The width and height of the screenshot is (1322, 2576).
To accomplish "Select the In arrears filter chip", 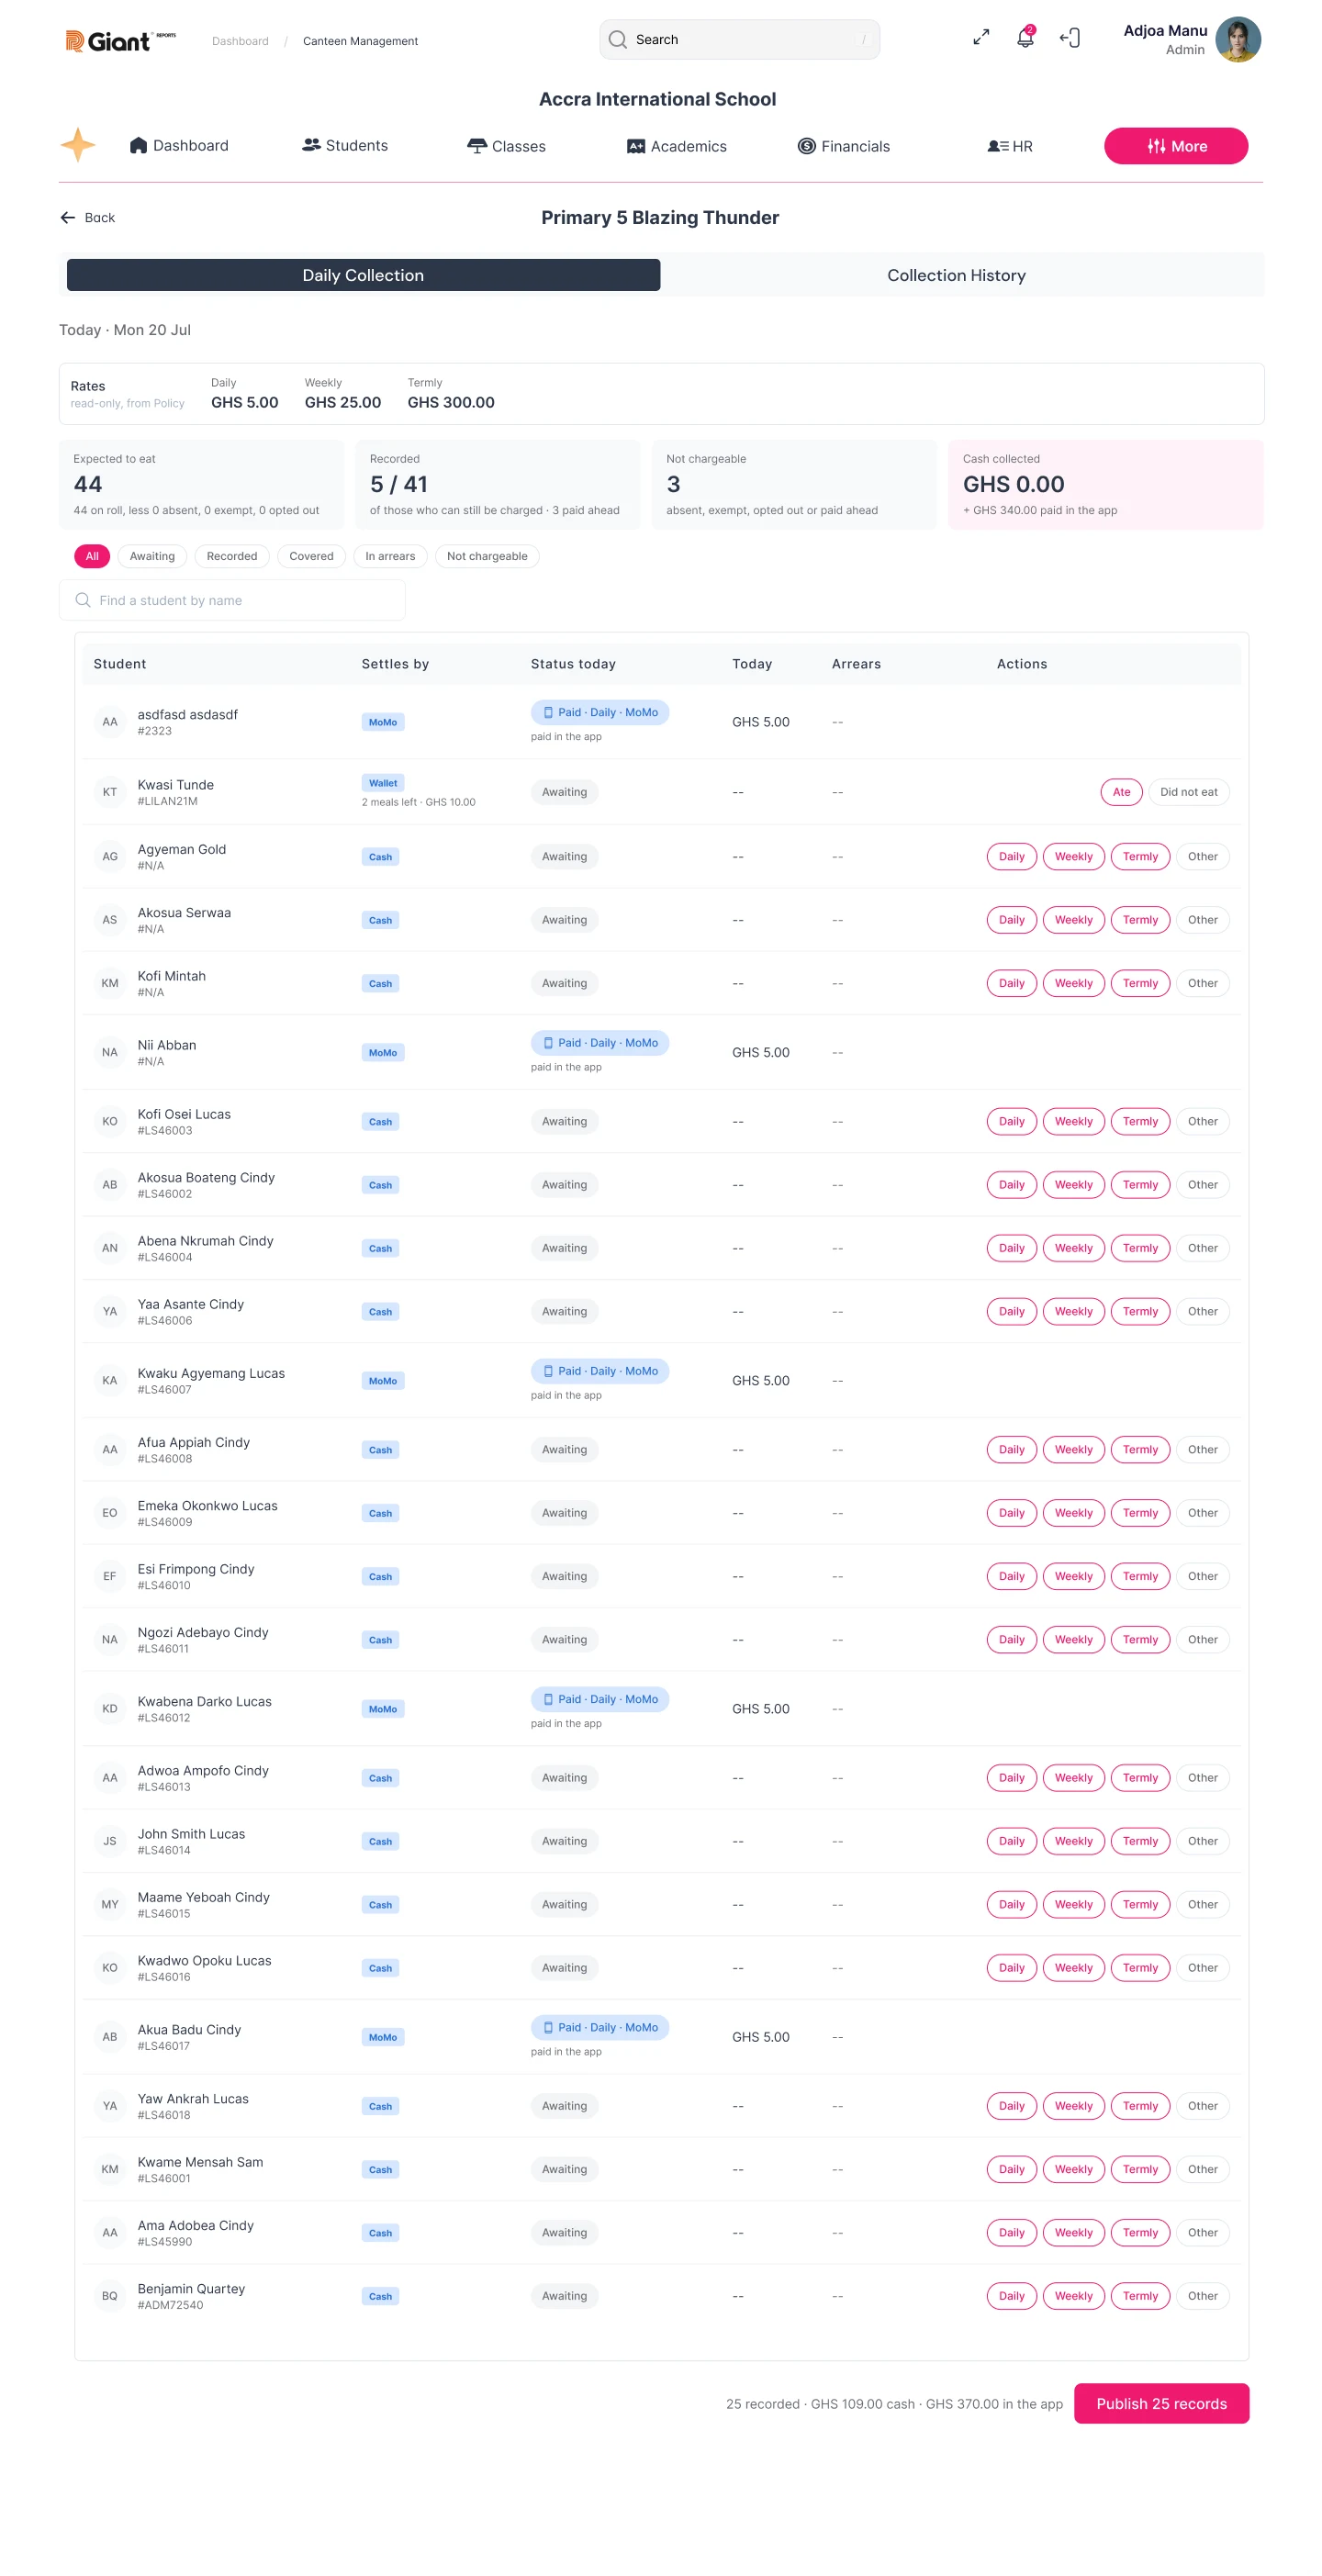I will 390,556.
